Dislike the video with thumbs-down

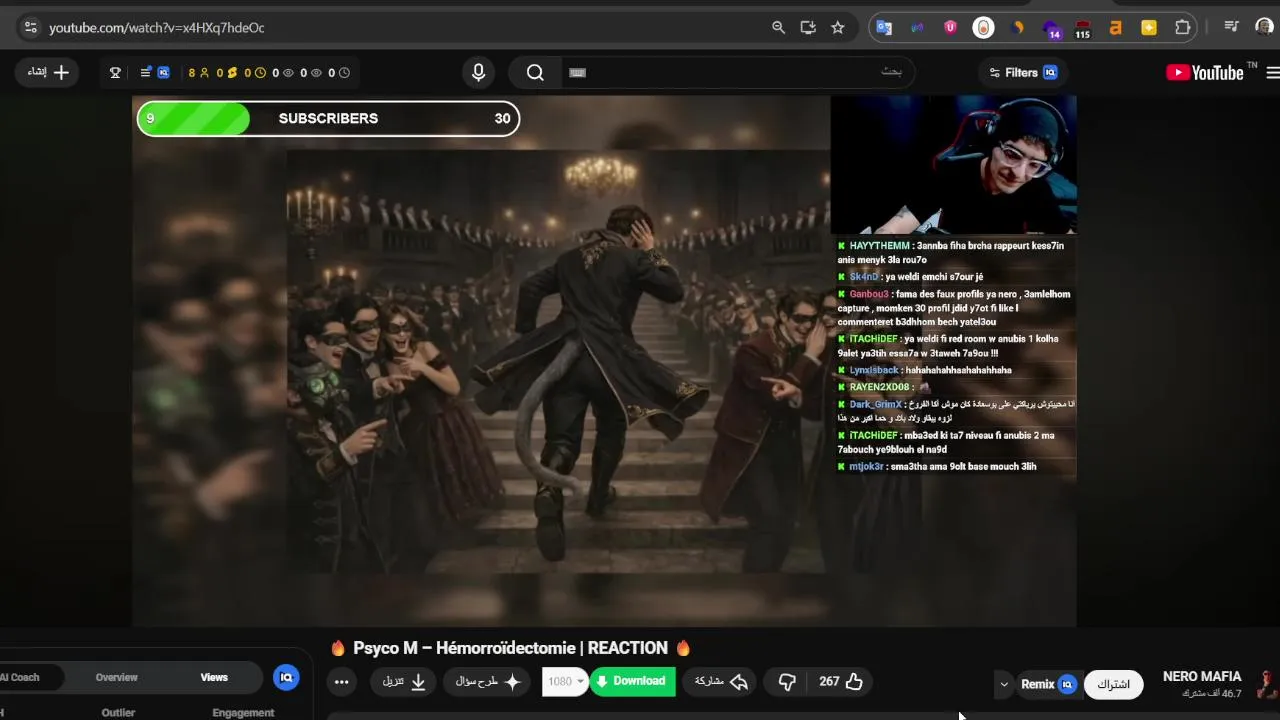pyautogui.click(x=787, y=682)
